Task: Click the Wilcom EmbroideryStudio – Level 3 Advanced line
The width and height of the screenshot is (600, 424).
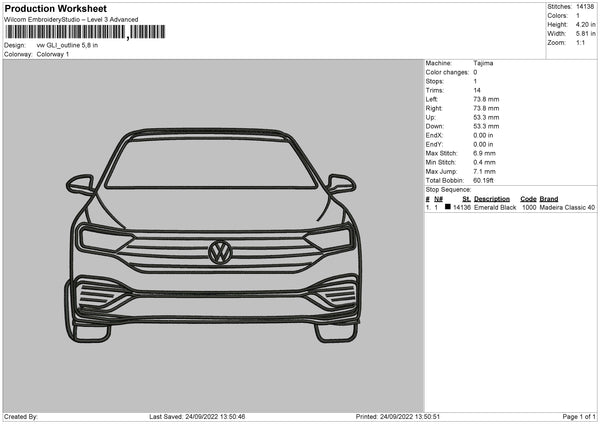Action: coord(71,20)
